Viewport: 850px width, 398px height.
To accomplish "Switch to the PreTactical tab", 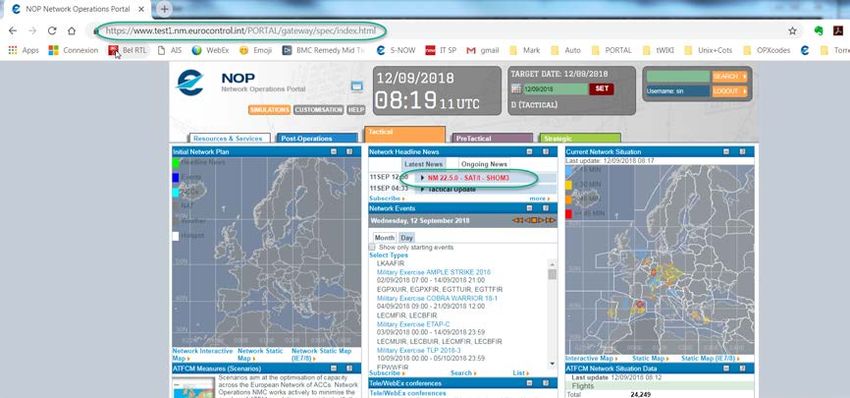I will [x=492, y=138].
